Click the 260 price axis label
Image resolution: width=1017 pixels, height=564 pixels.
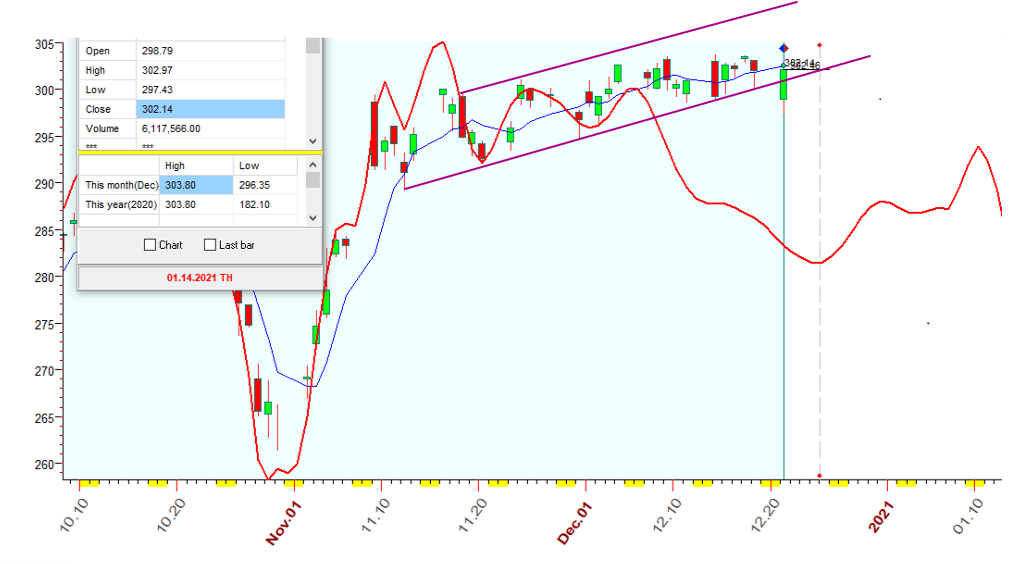(44, 464)
